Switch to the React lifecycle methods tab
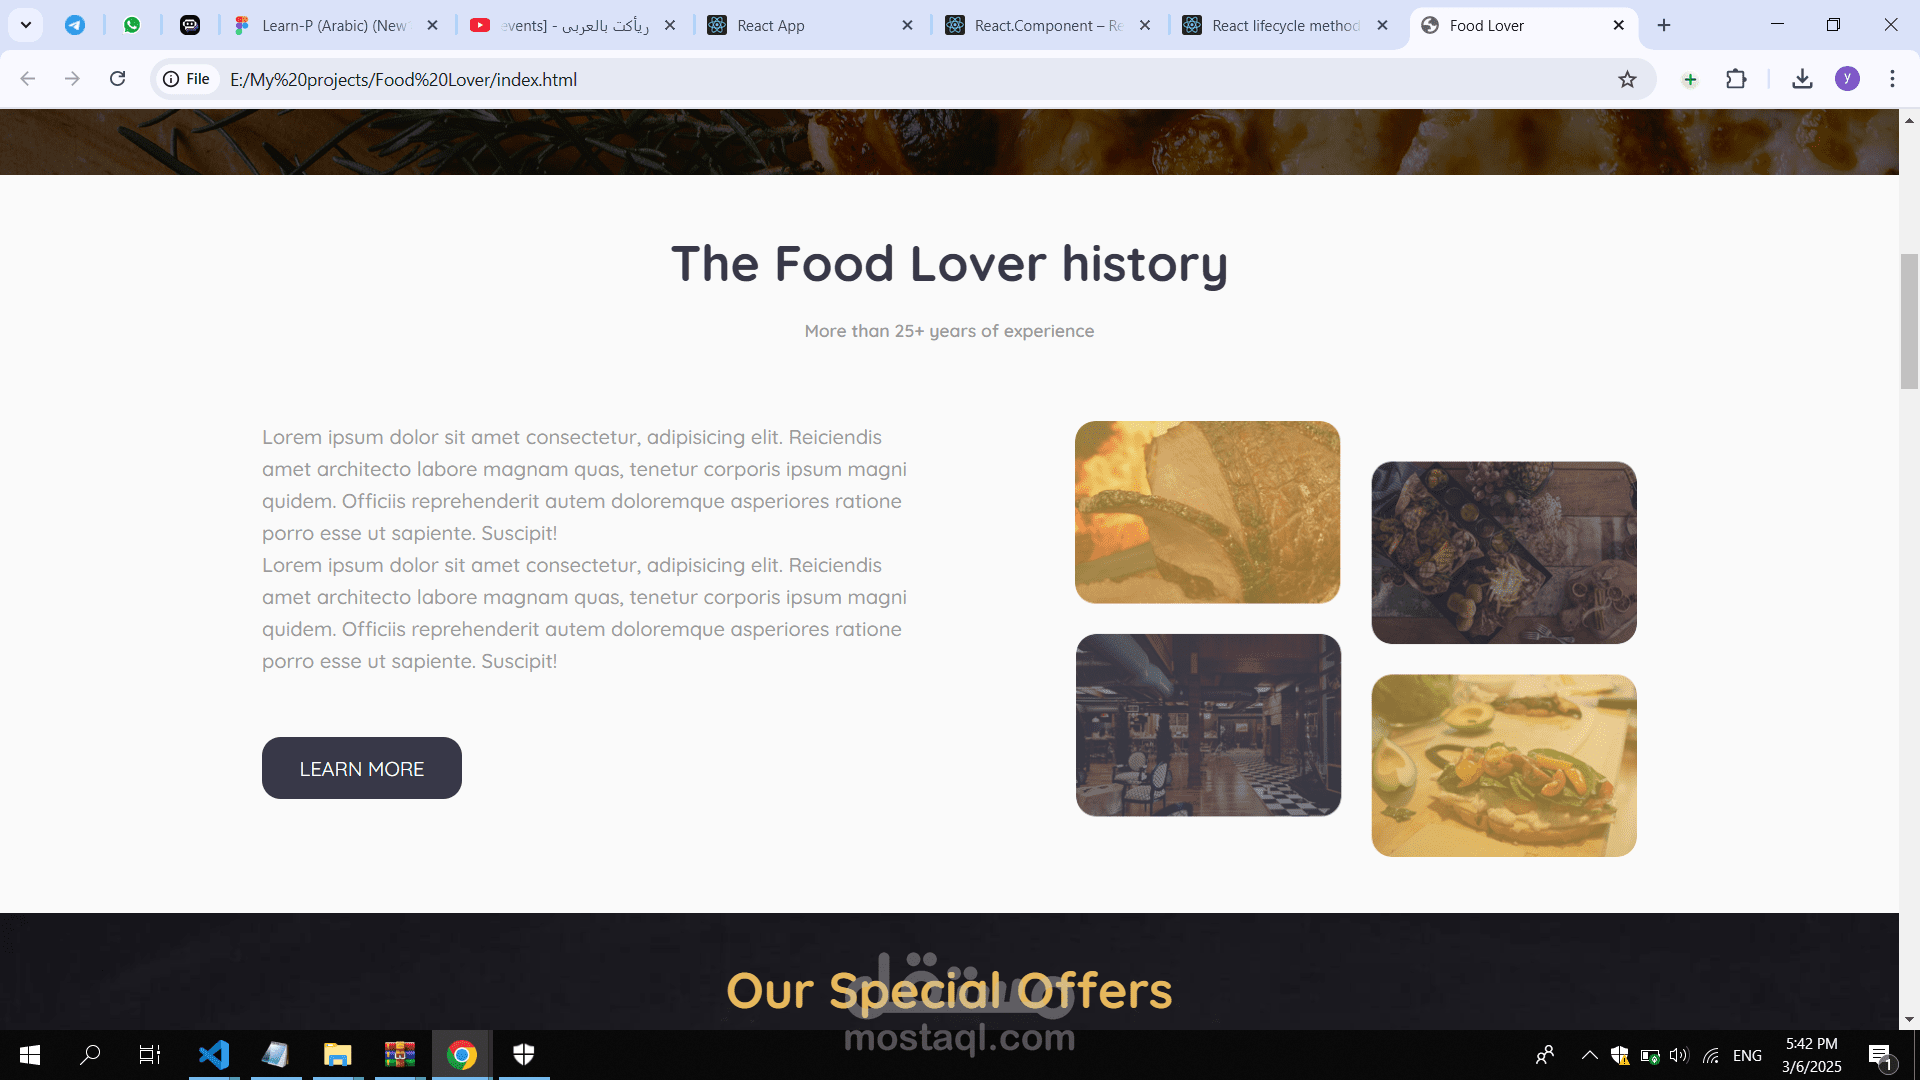The height and width of the screenshot is (1080, 1920). pos(1286,25)
